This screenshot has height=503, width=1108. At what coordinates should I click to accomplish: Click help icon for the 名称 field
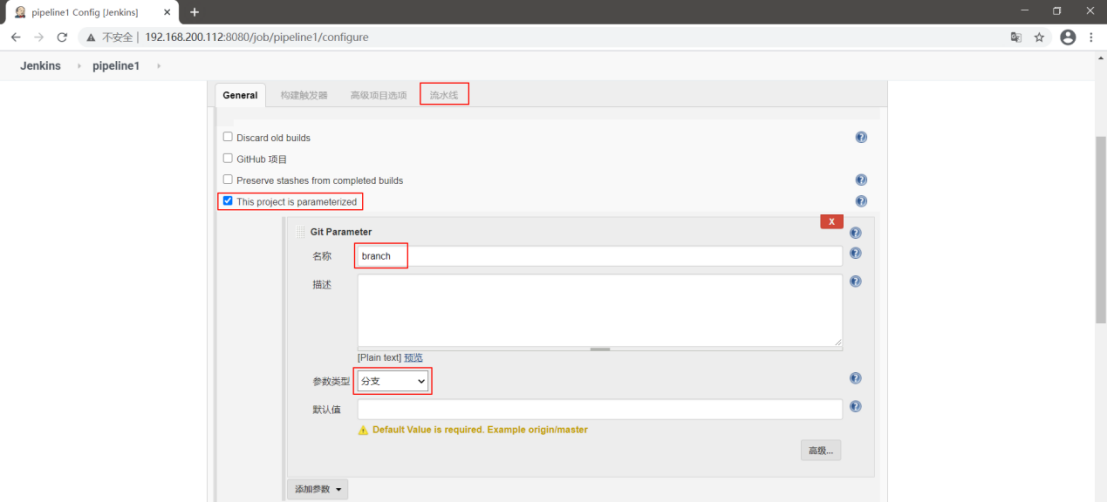[x=855, y=254]
